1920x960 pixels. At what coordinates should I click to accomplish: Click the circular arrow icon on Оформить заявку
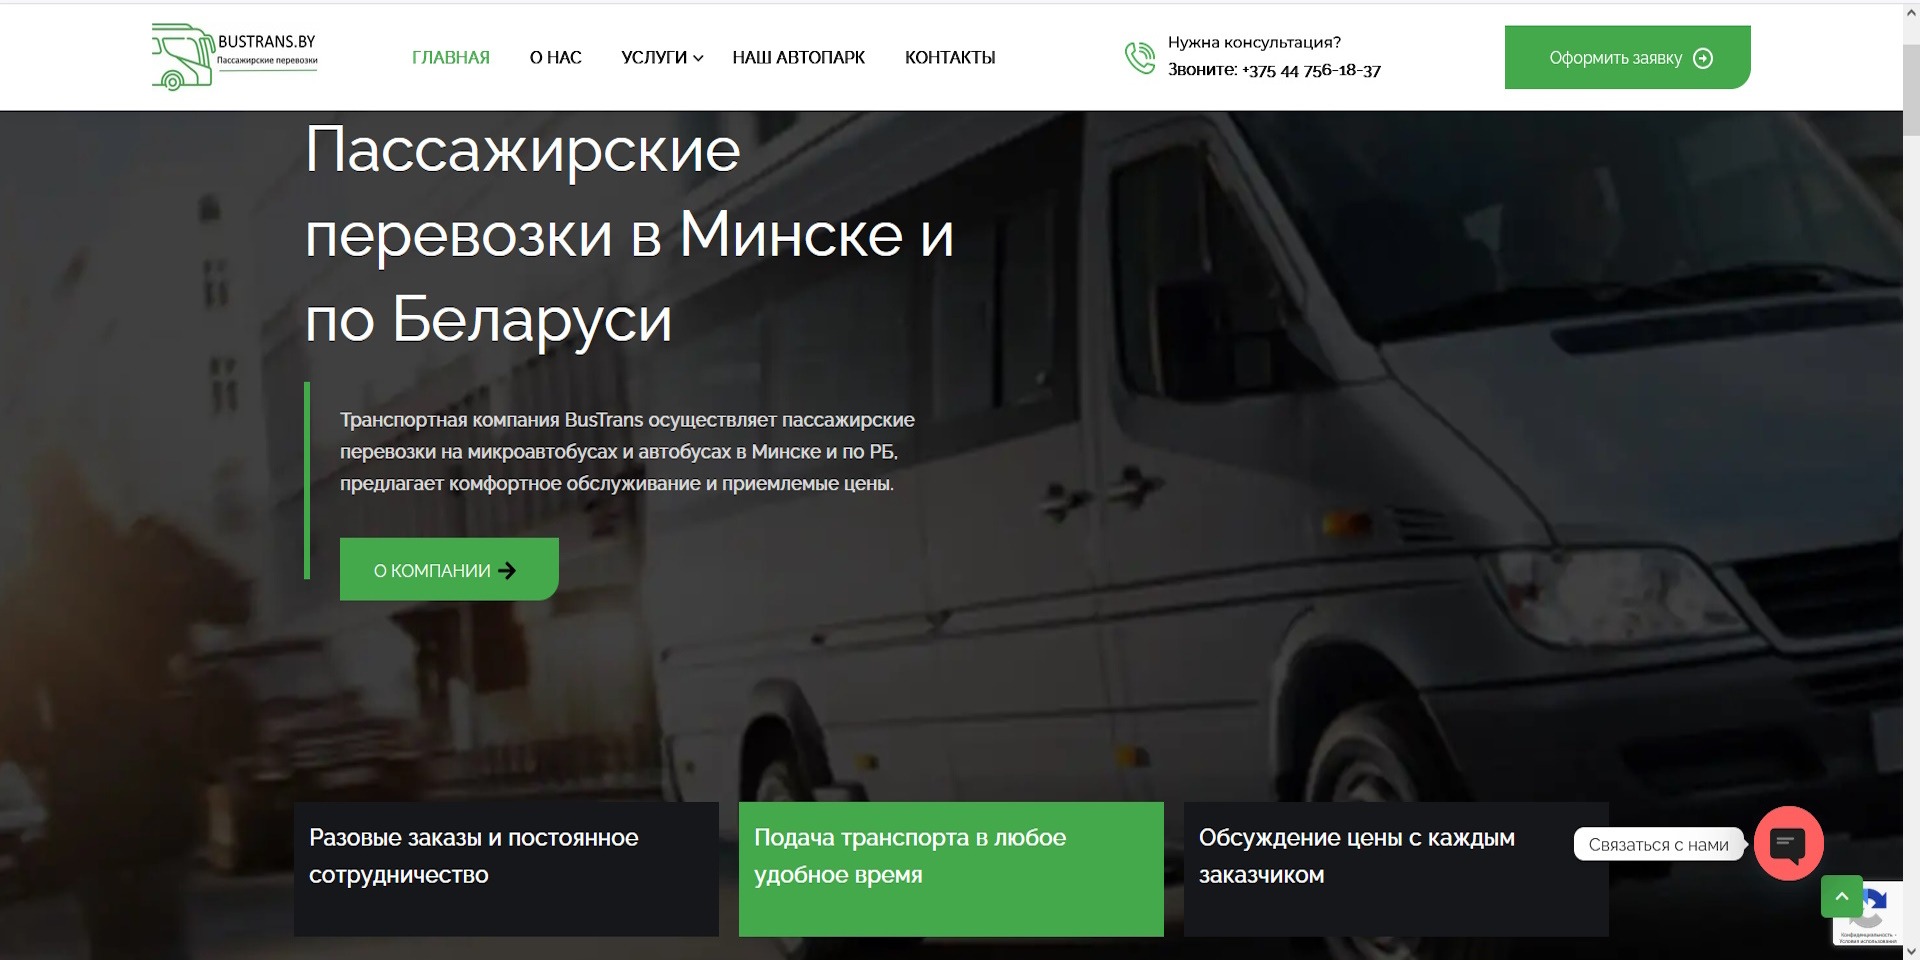[x=1703, y=58]
